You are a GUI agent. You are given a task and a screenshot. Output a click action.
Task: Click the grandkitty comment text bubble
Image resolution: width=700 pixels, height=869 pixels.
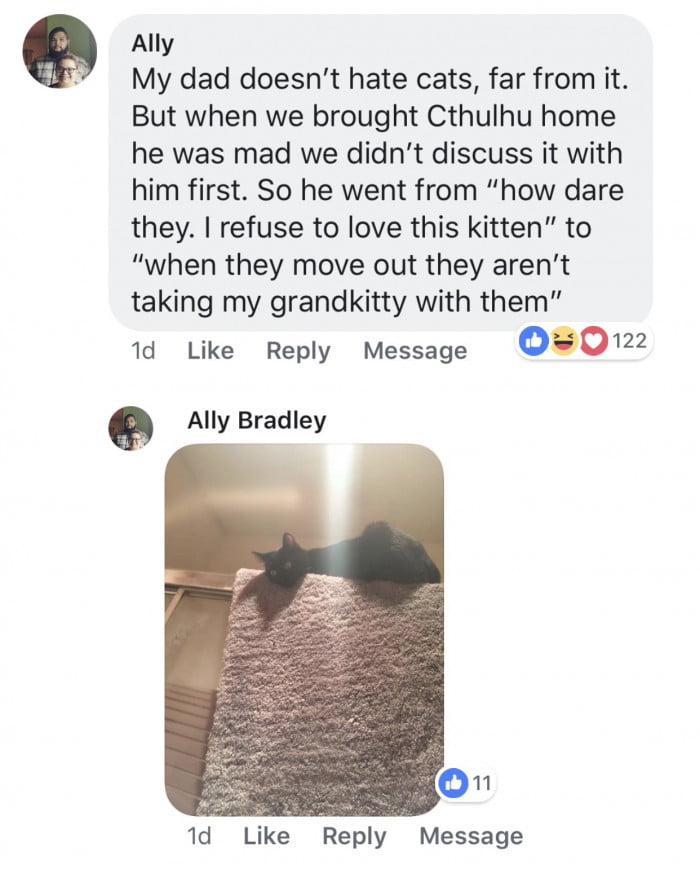coord(380,172)
